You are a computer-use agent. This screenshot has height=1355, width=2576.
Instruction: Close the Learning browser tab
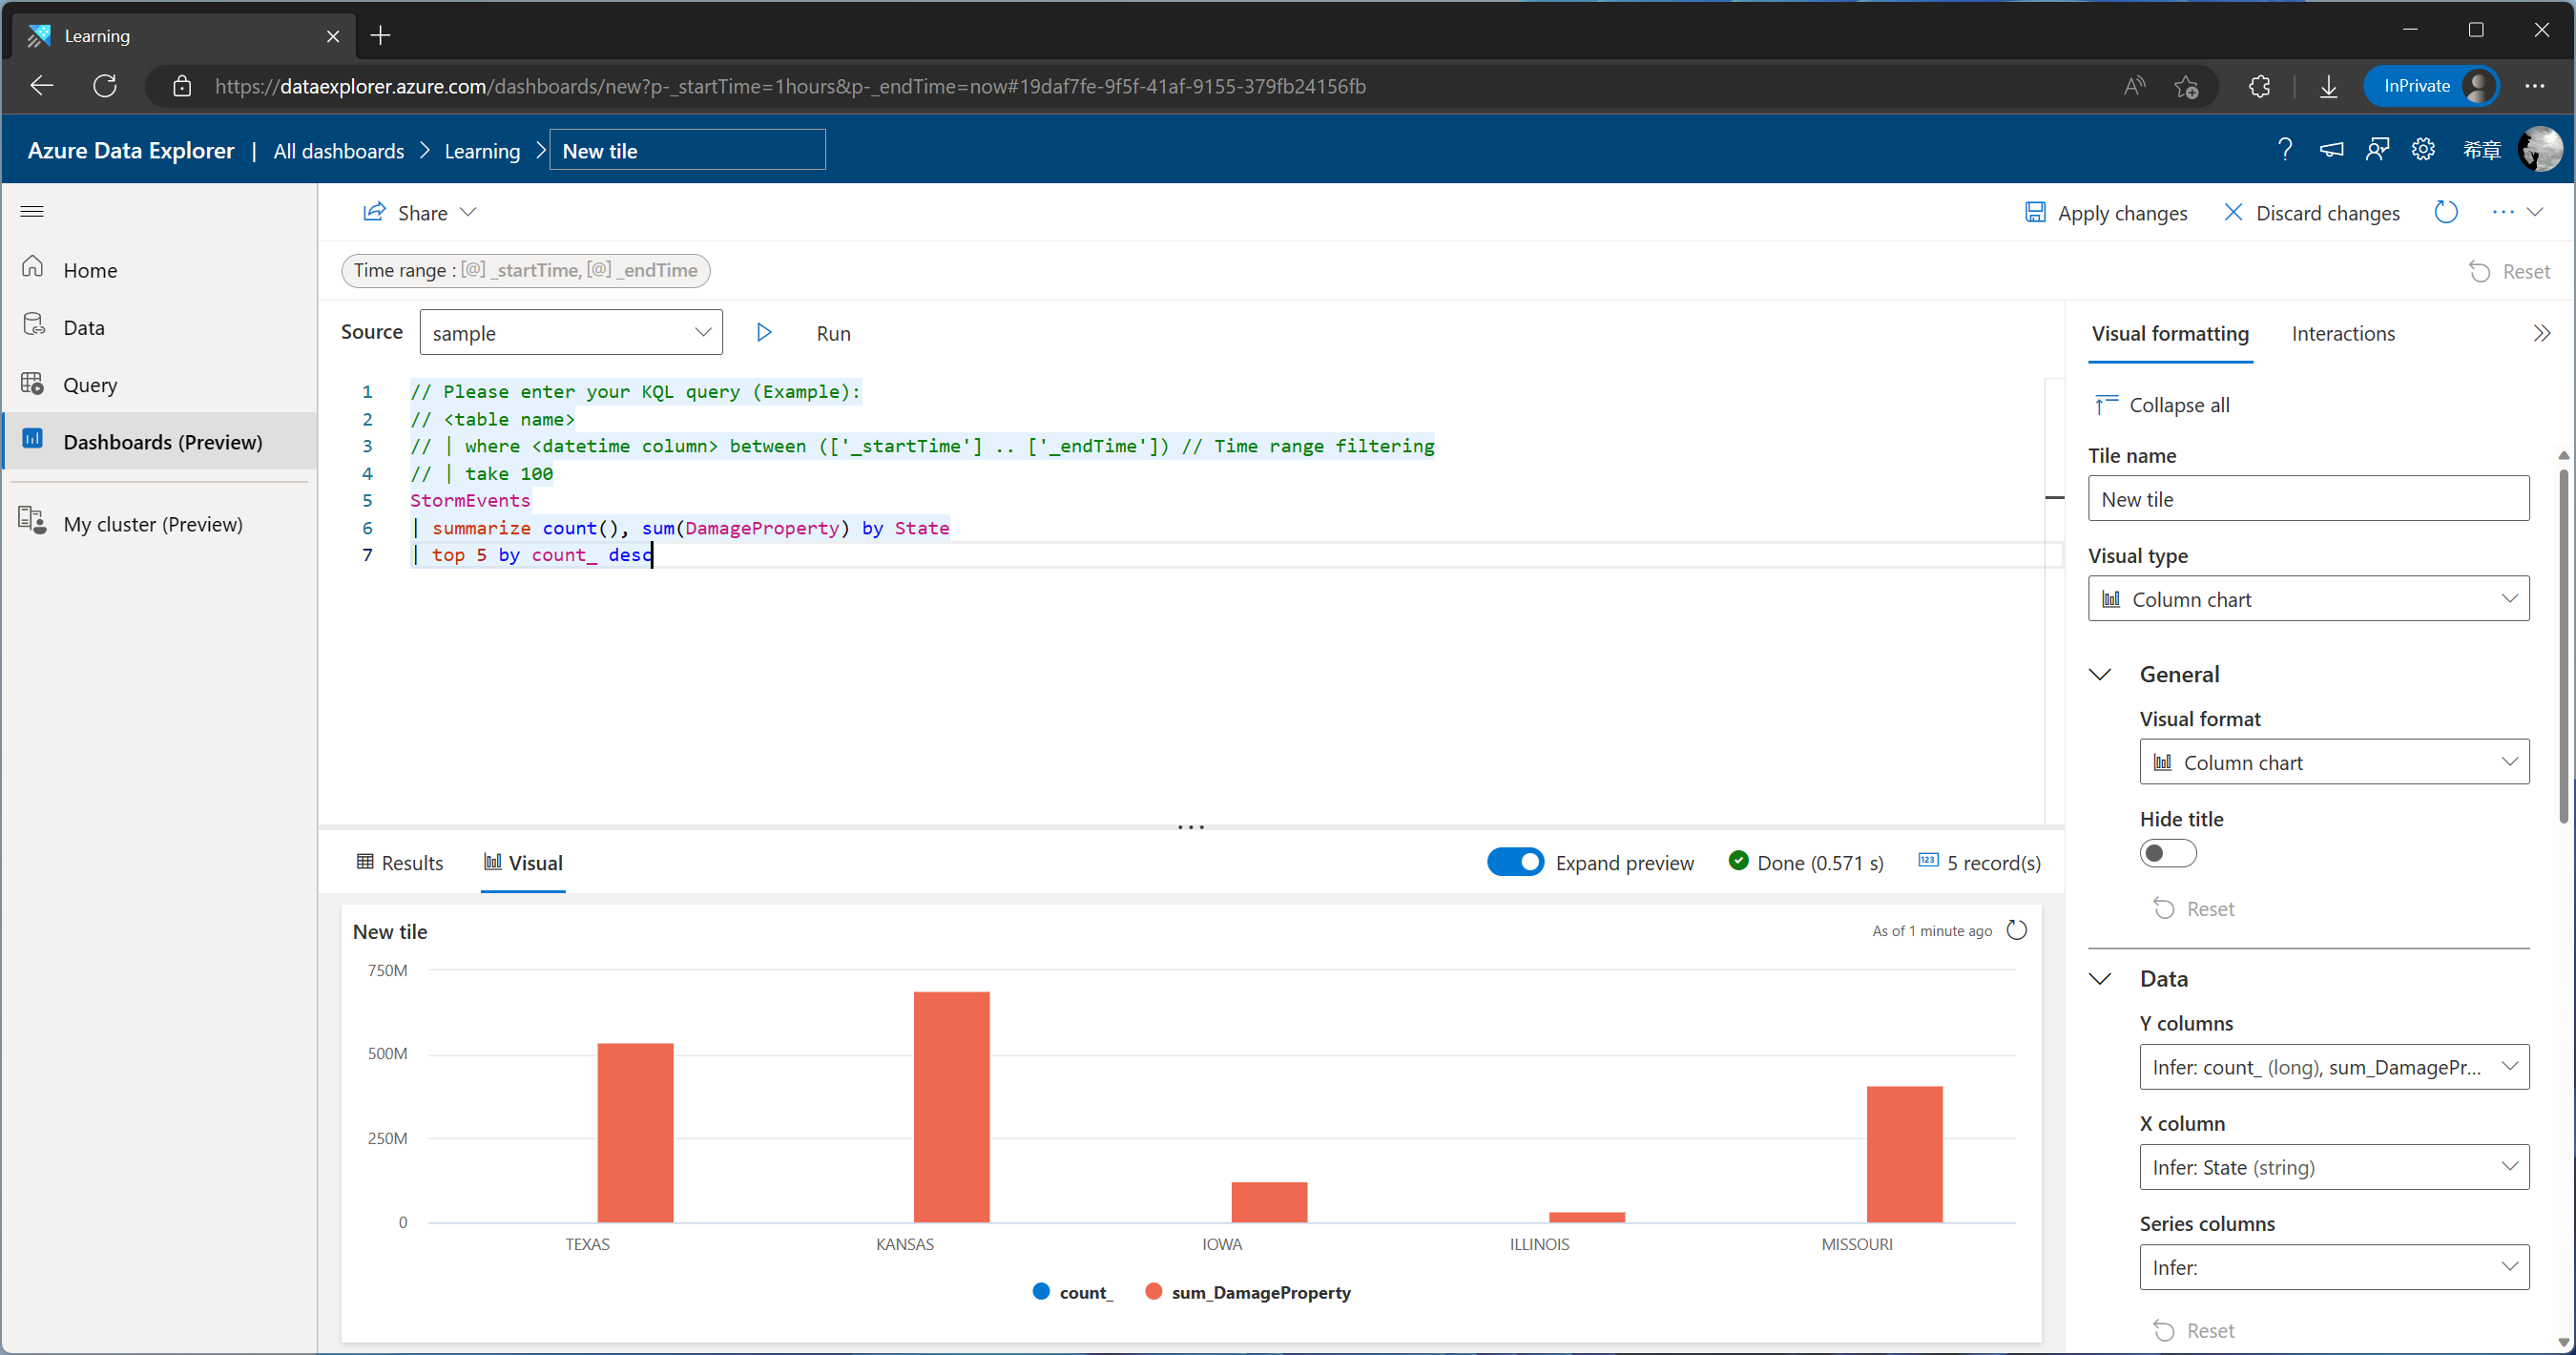[x=333, y=36]
